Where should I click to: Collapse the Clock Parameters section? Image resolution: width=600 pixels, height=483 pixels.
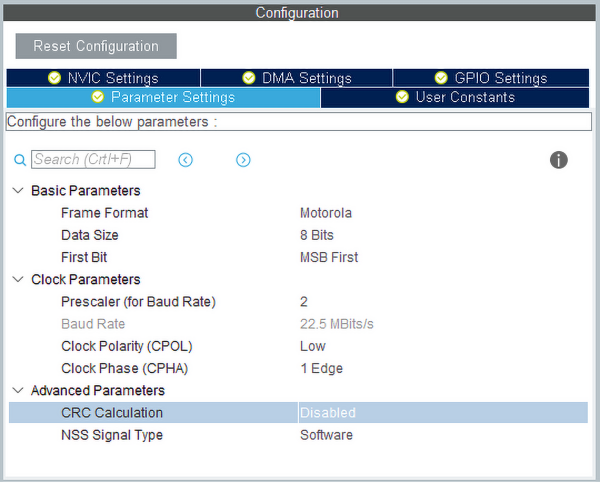18,279
